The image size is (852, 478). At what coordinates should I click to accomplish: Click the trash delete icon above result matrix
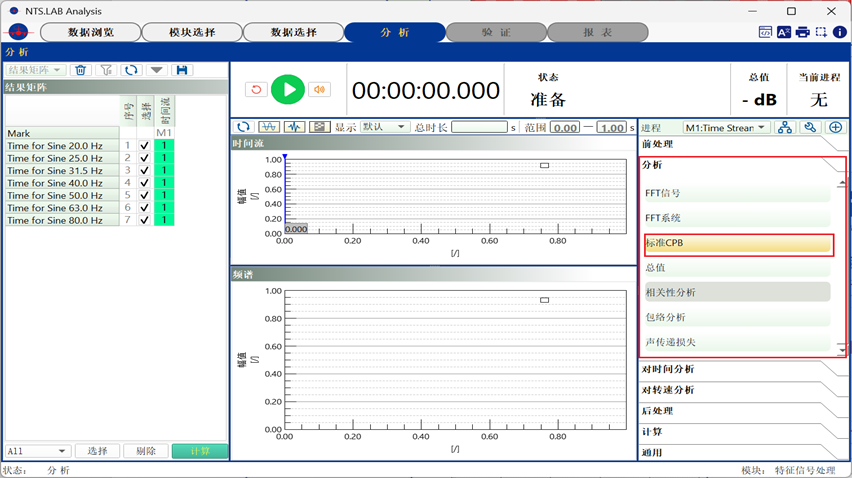click(81, 70)
